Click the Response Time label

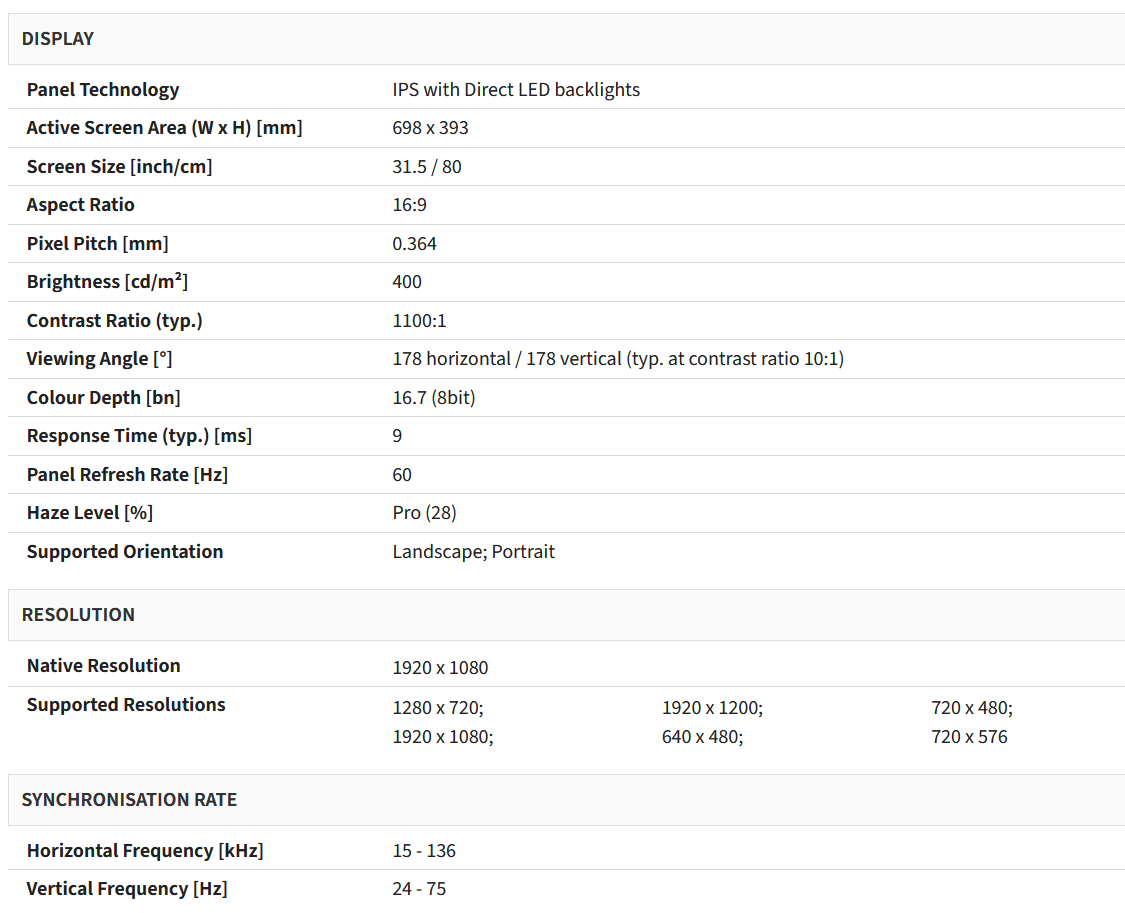point(139,436)
